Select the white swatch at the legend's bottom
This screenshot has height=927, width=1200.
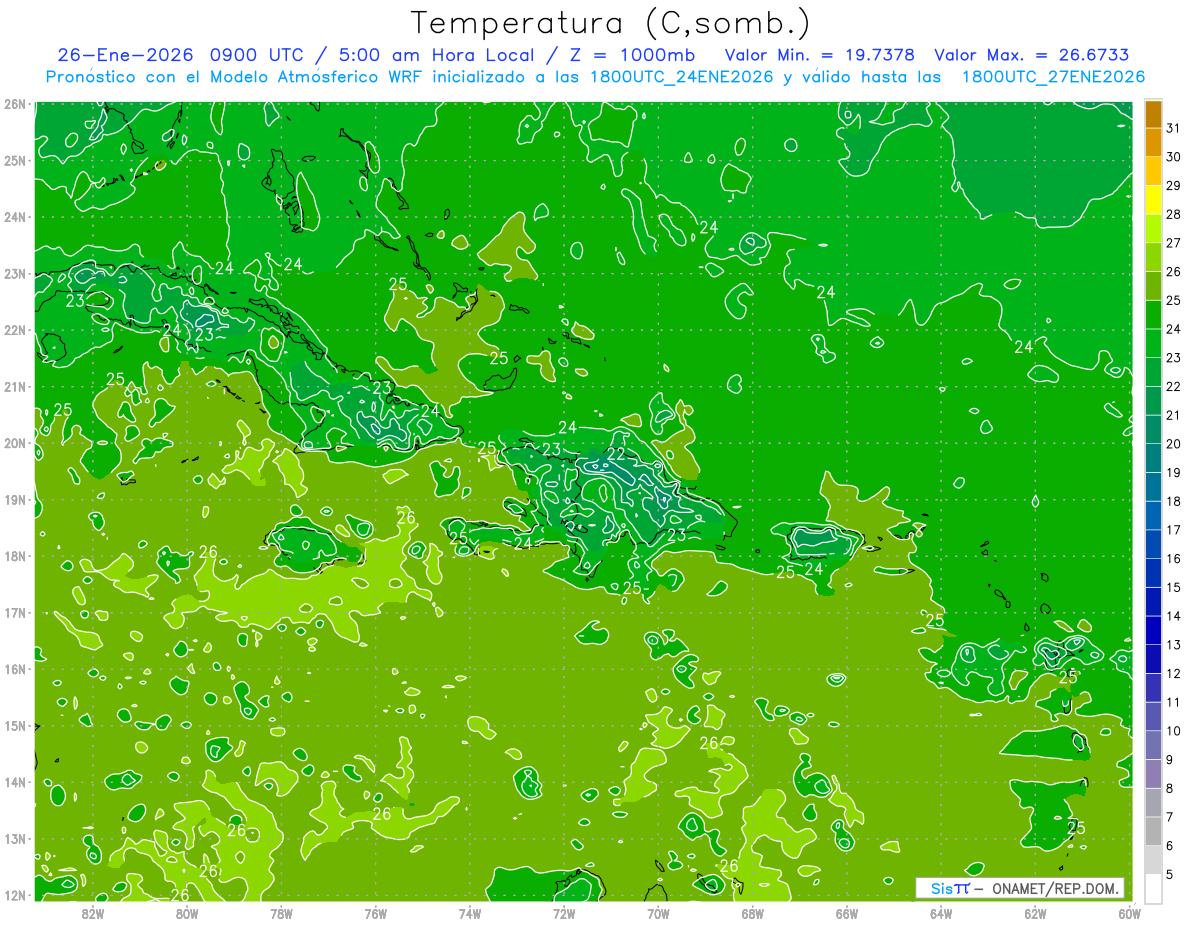[x=1153, y=888]
